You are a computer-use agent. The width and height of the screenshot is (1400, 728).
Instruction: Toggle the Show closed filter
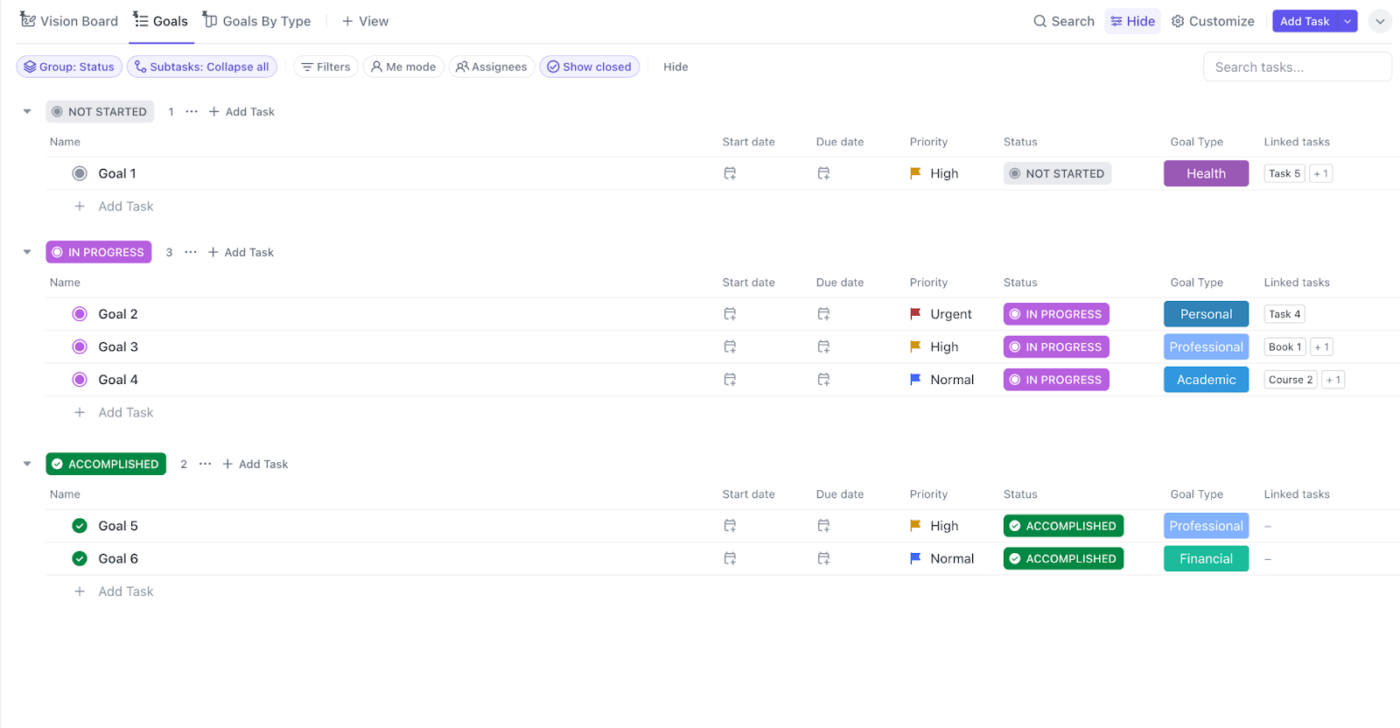pos(589,66)
